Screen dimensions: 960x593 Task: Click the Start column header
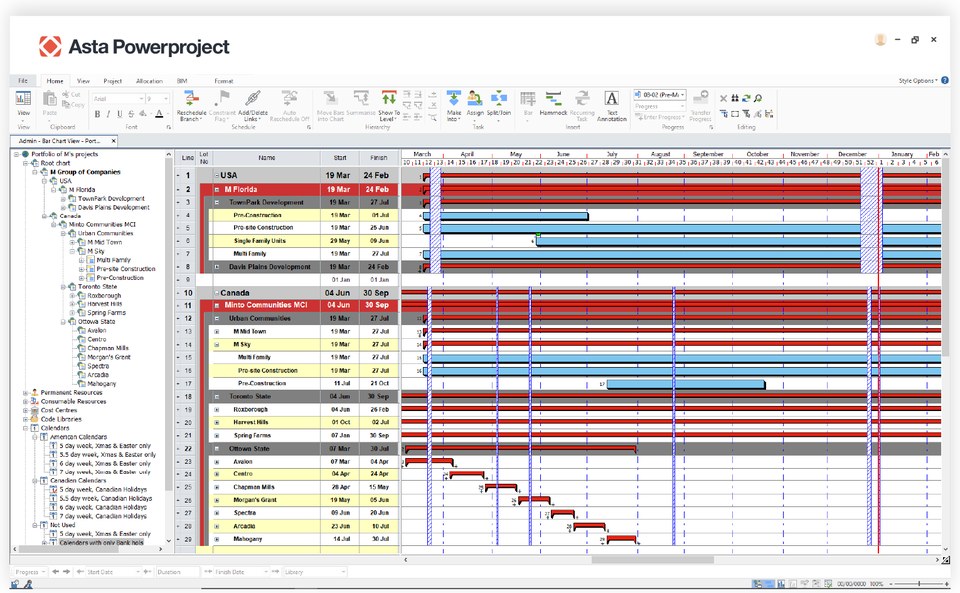click(x=340, y=158)
